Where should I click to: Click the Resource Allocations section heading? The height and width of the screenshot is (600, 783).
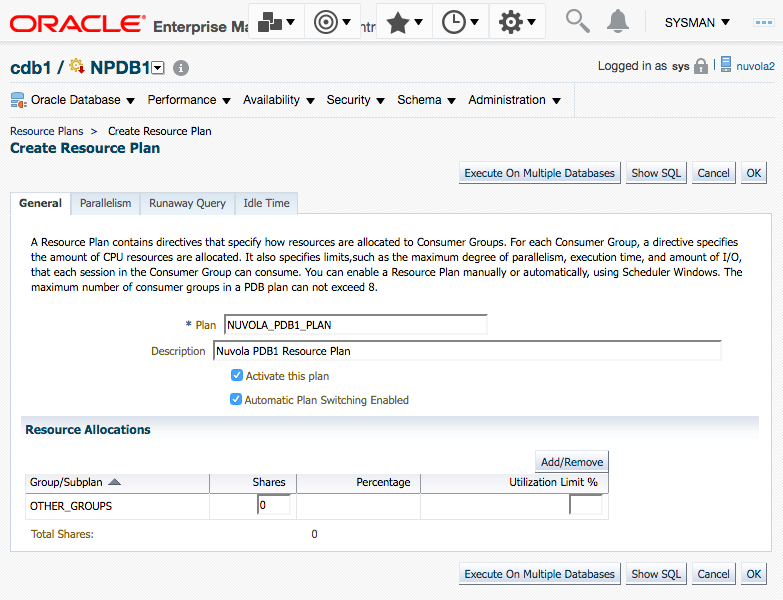[88, 430]
